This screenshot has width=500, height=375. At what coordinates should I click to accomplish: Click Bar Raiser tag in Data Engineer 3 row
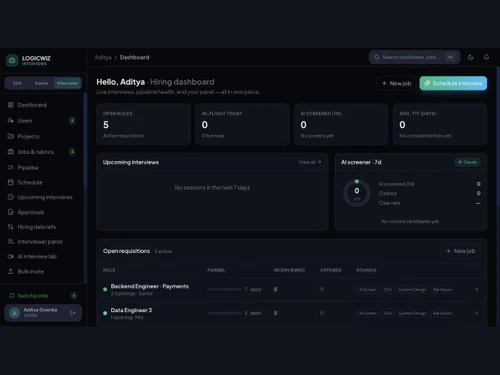(442, 313)
